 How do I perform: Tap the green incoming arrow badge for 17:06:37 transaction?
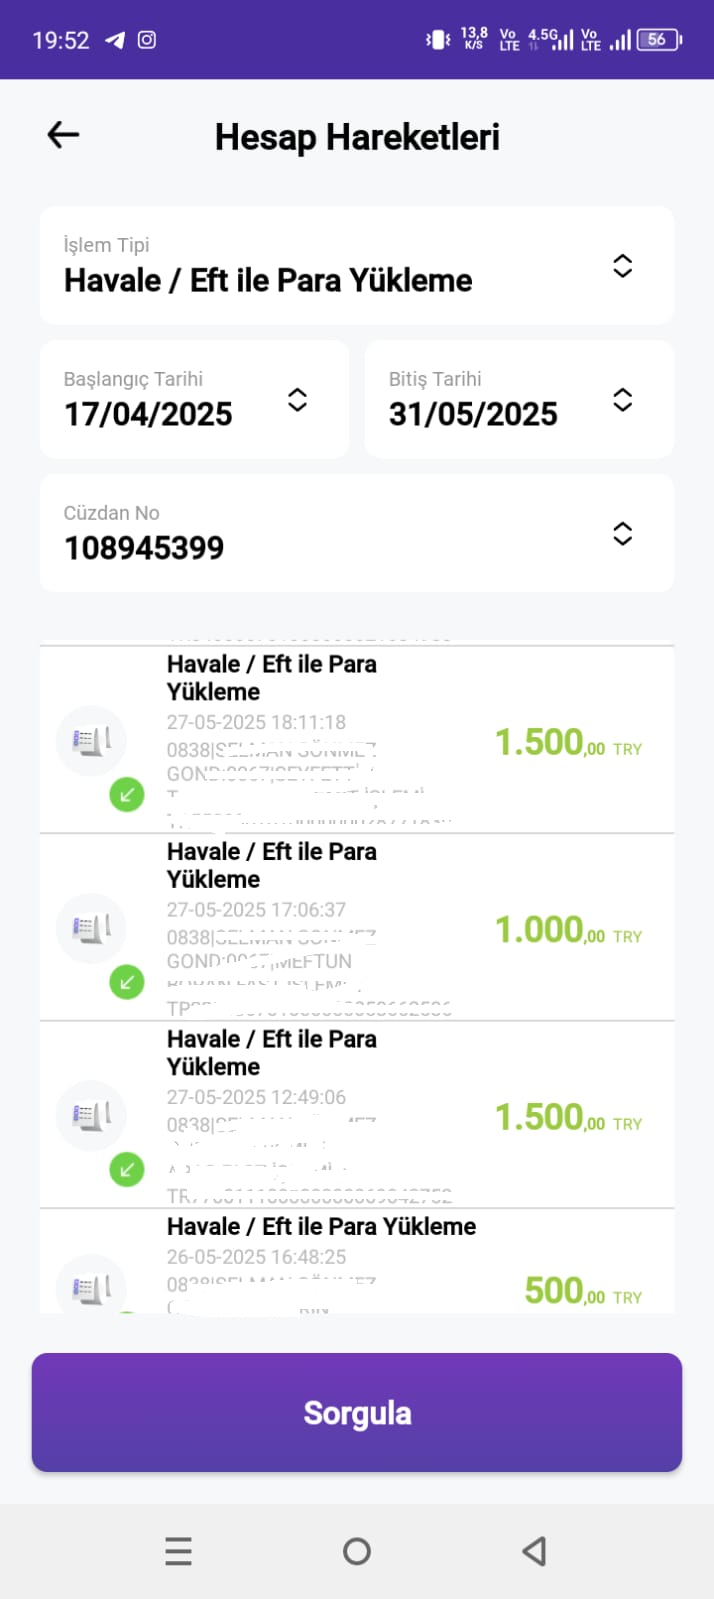coord(127,983)
